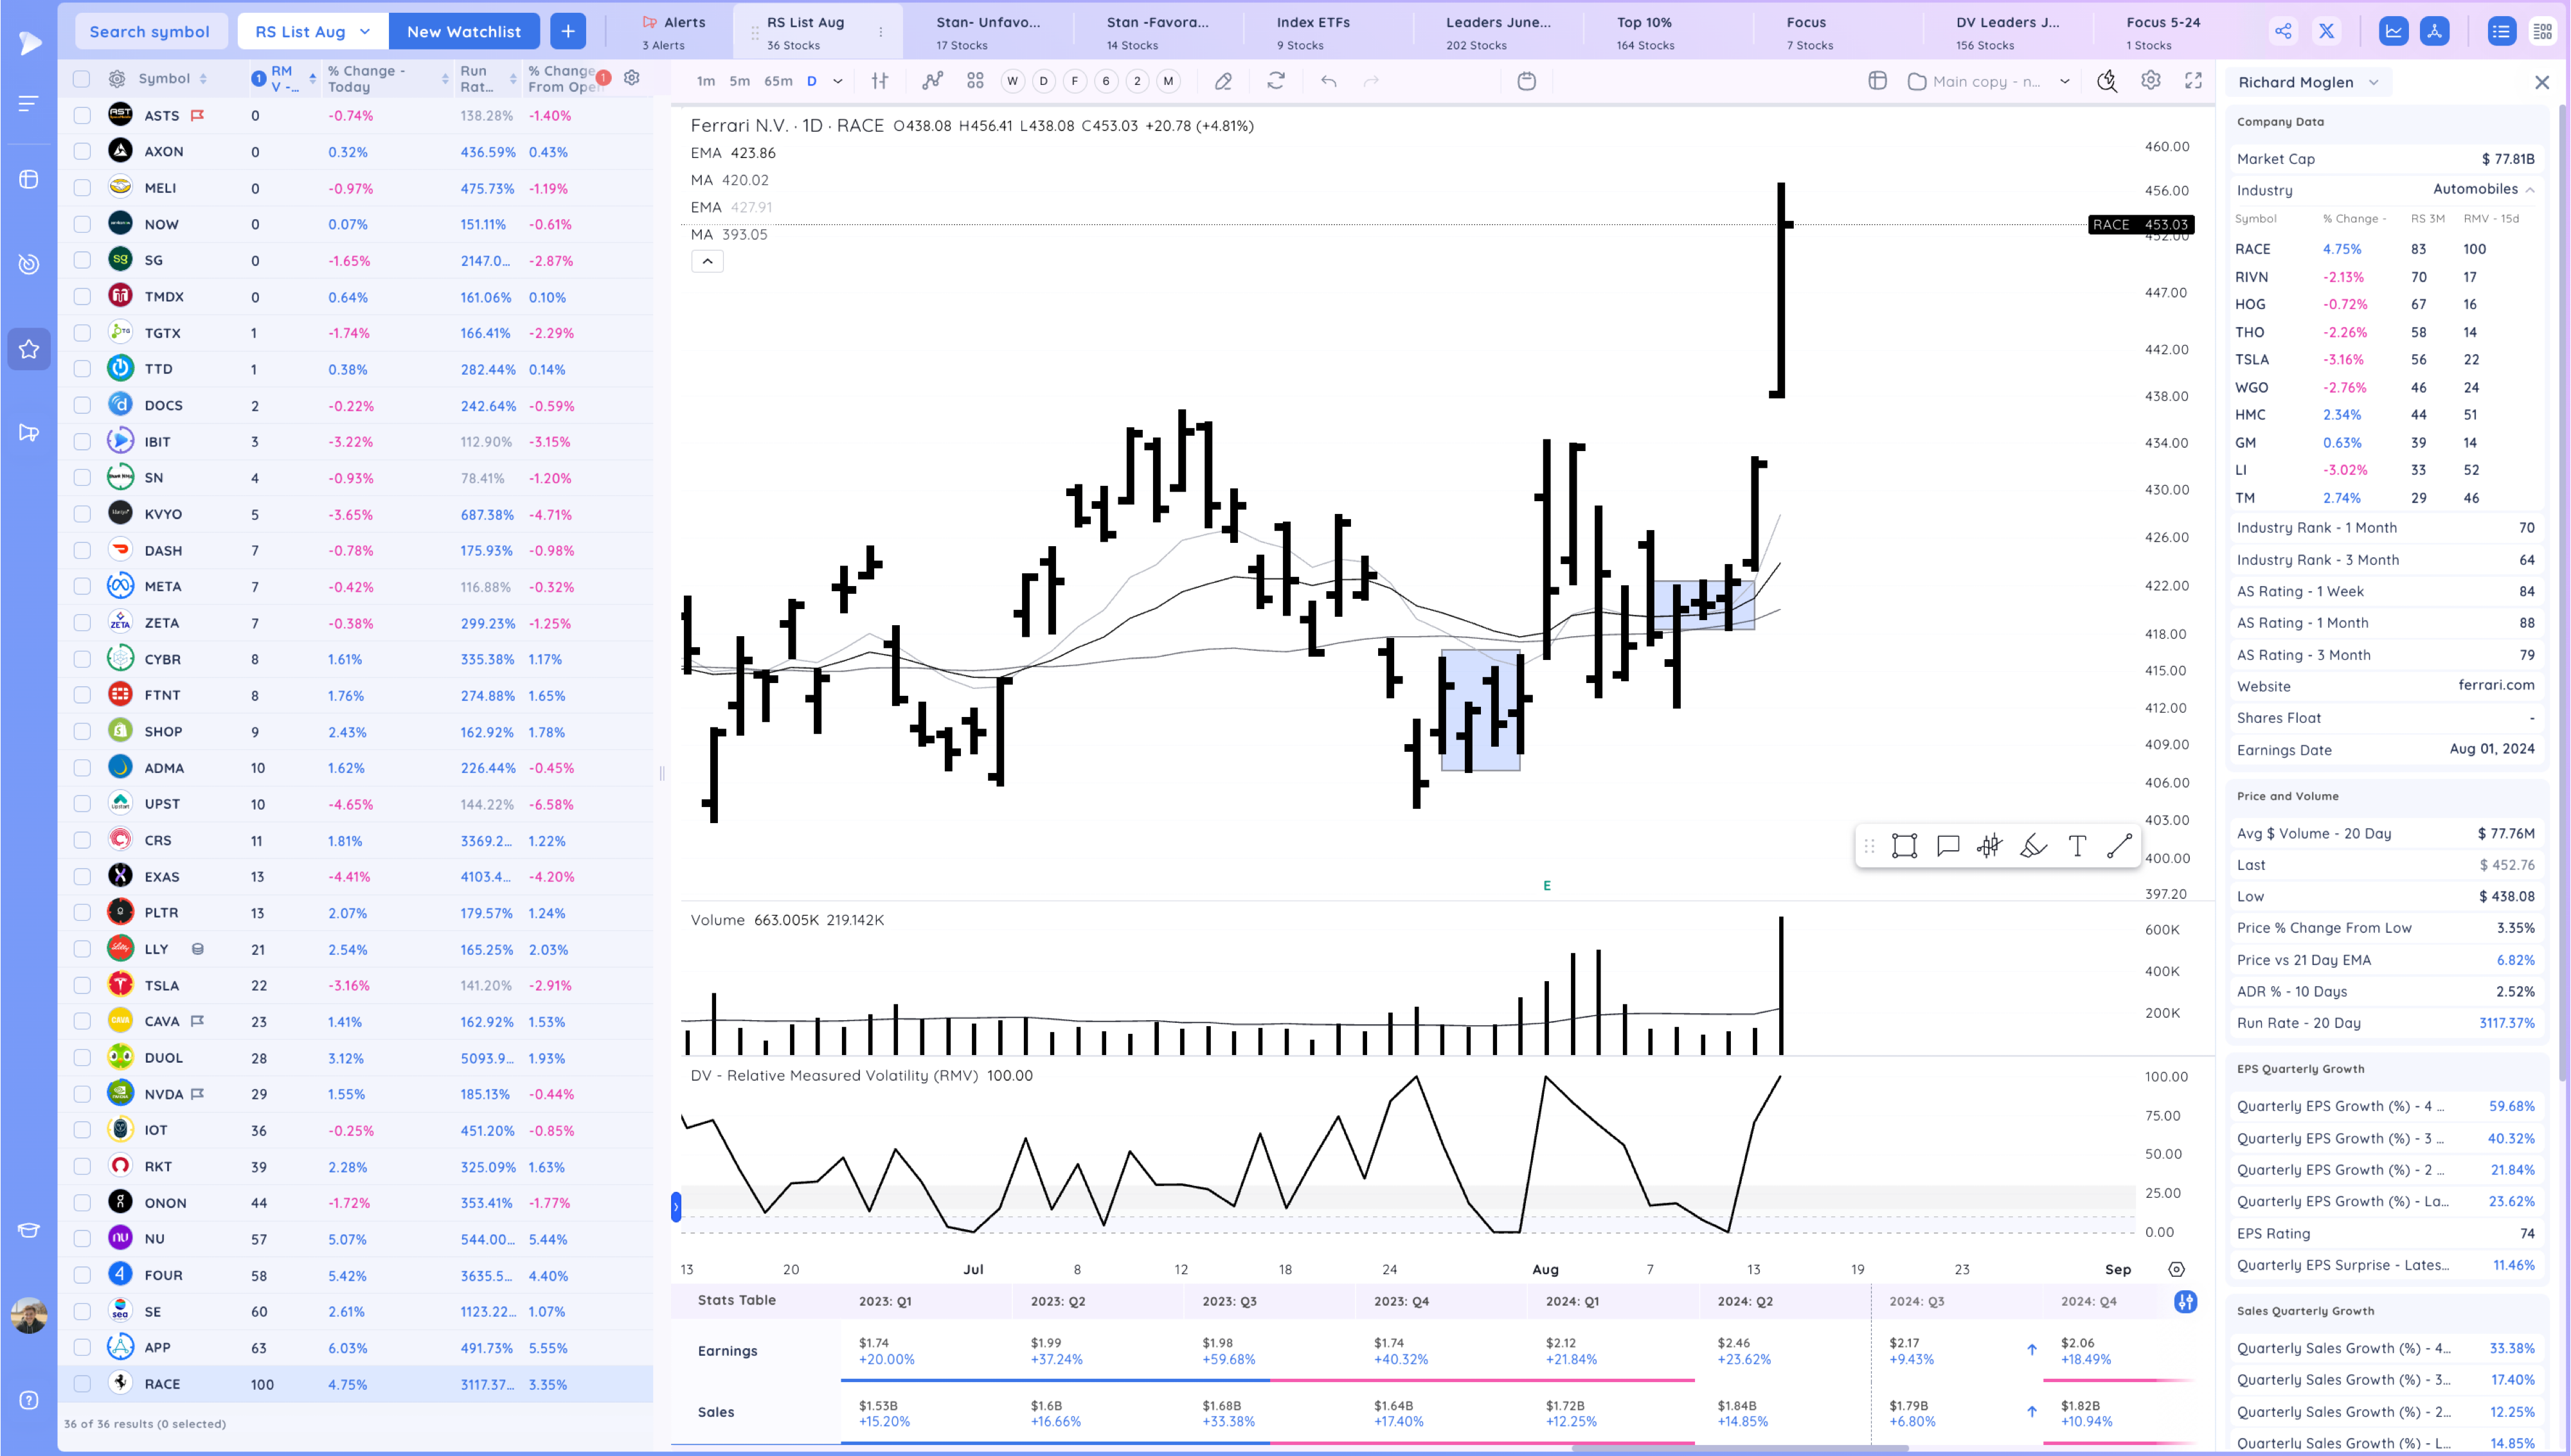The width and height of the screenshot is (2571, 1456).
Task: Check the TSLA row checkbox
Action: click(x=82, y=985)
